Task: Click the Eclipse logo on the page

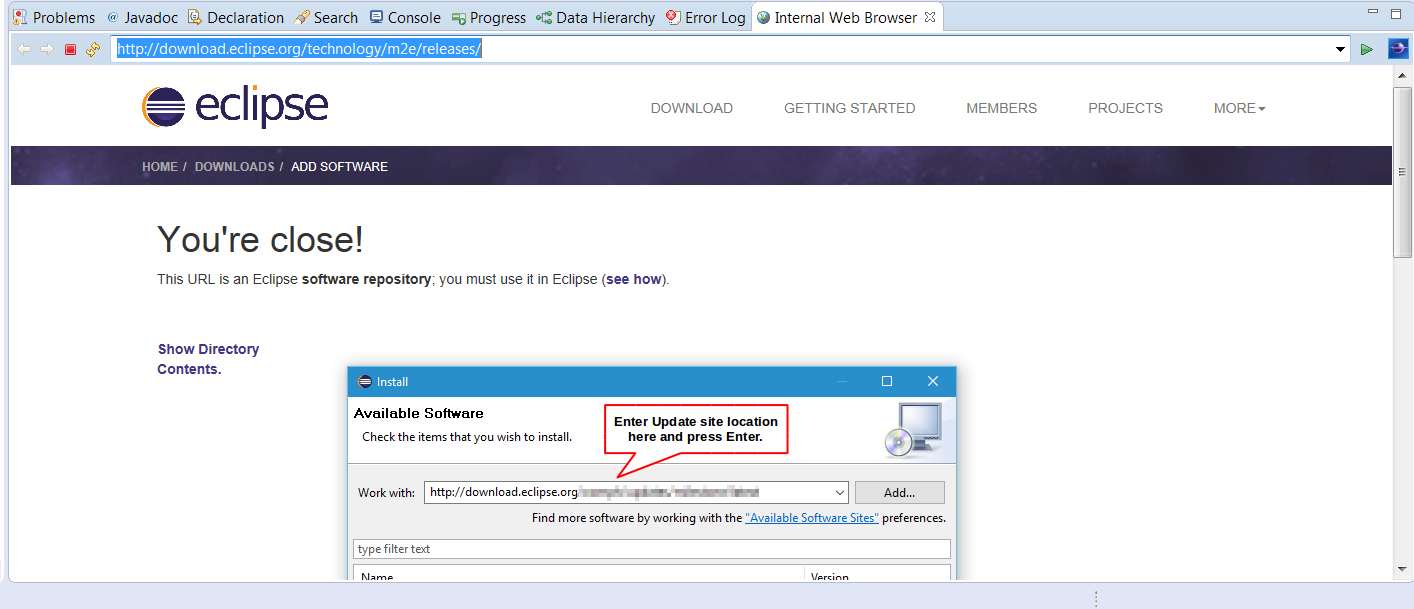Action: point(235,106)
